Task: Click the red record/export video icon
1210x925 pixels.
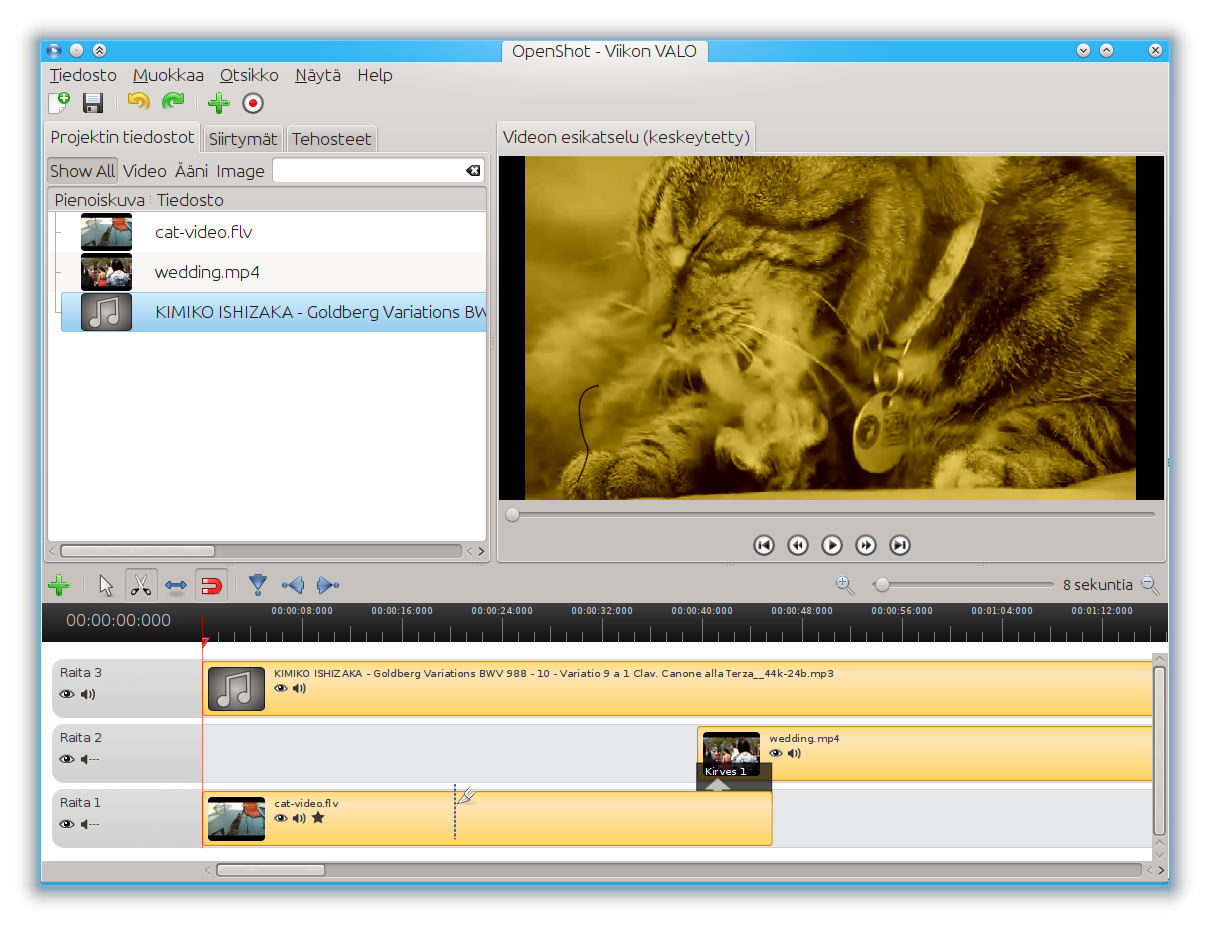Action: coord(253,102)
